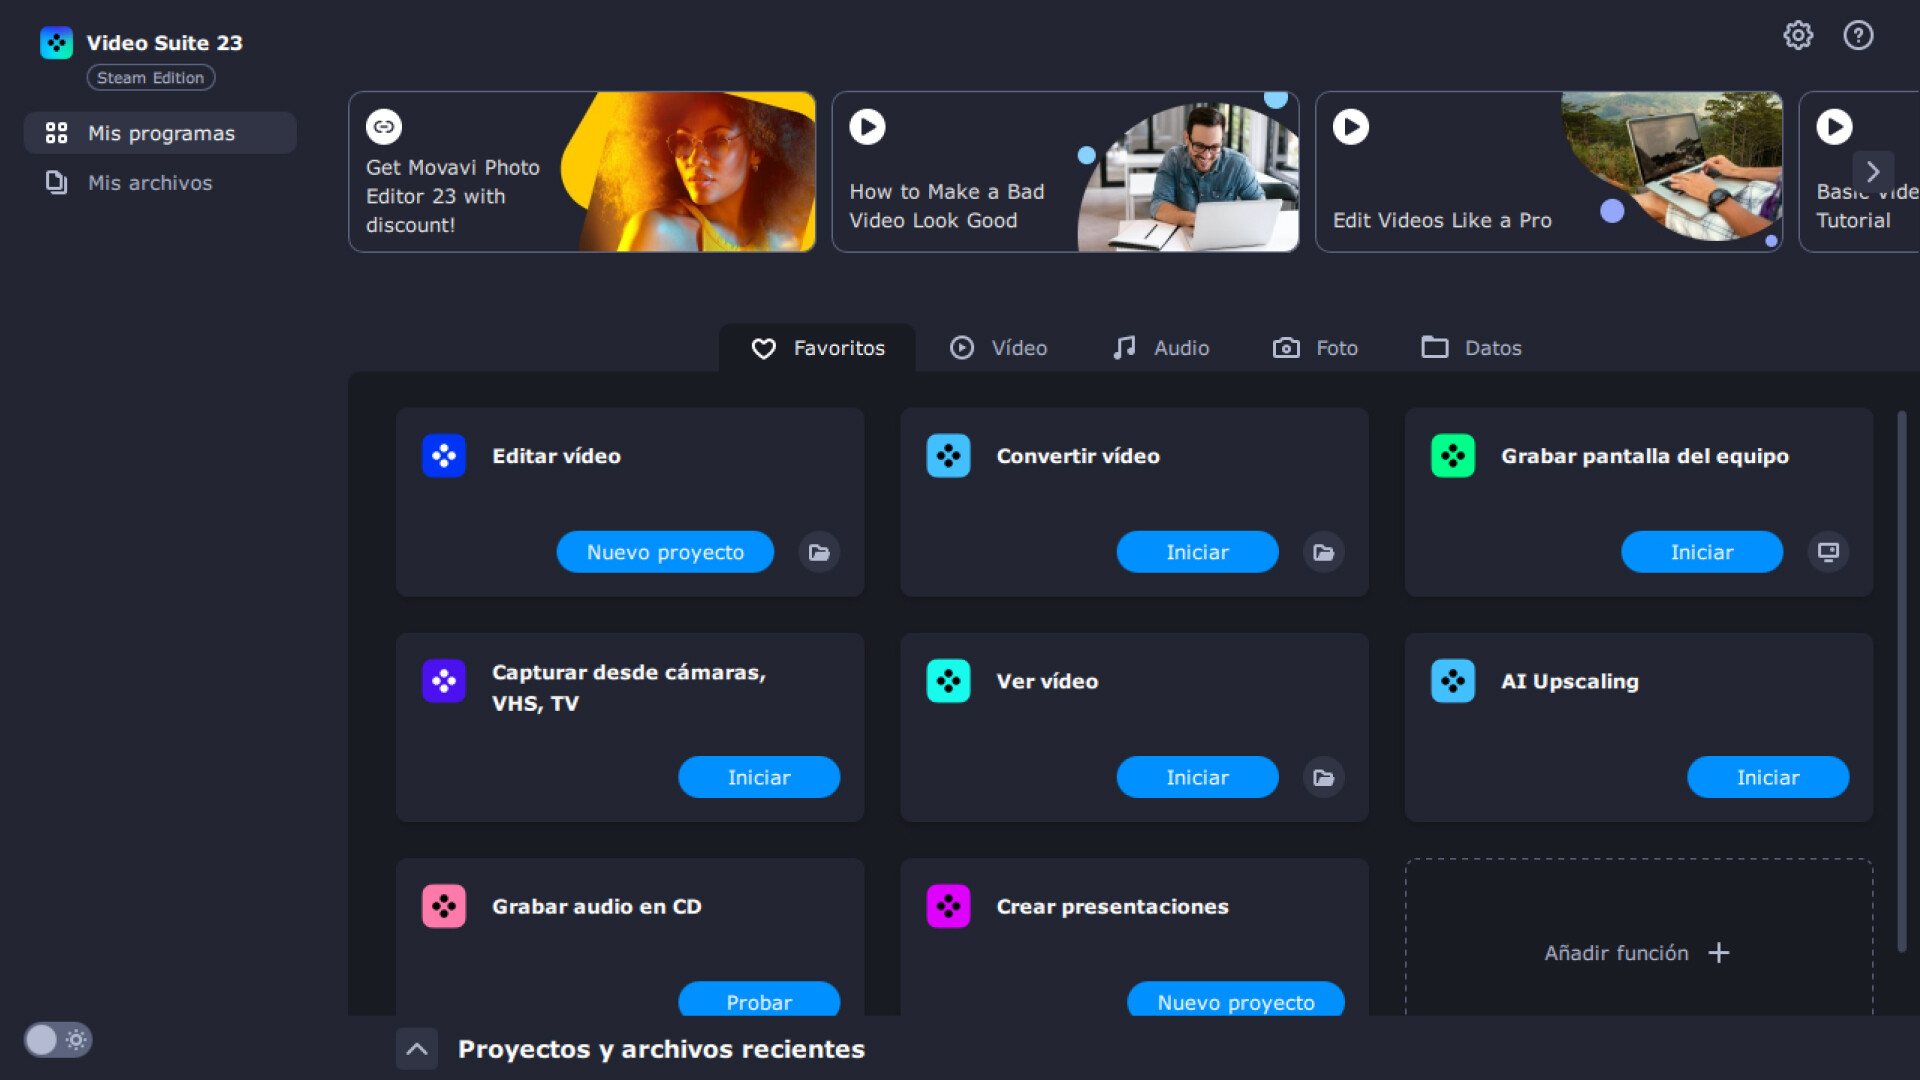
Task: Click the Capturar desde cámaras app icon
Action: (x=444, y=681)
